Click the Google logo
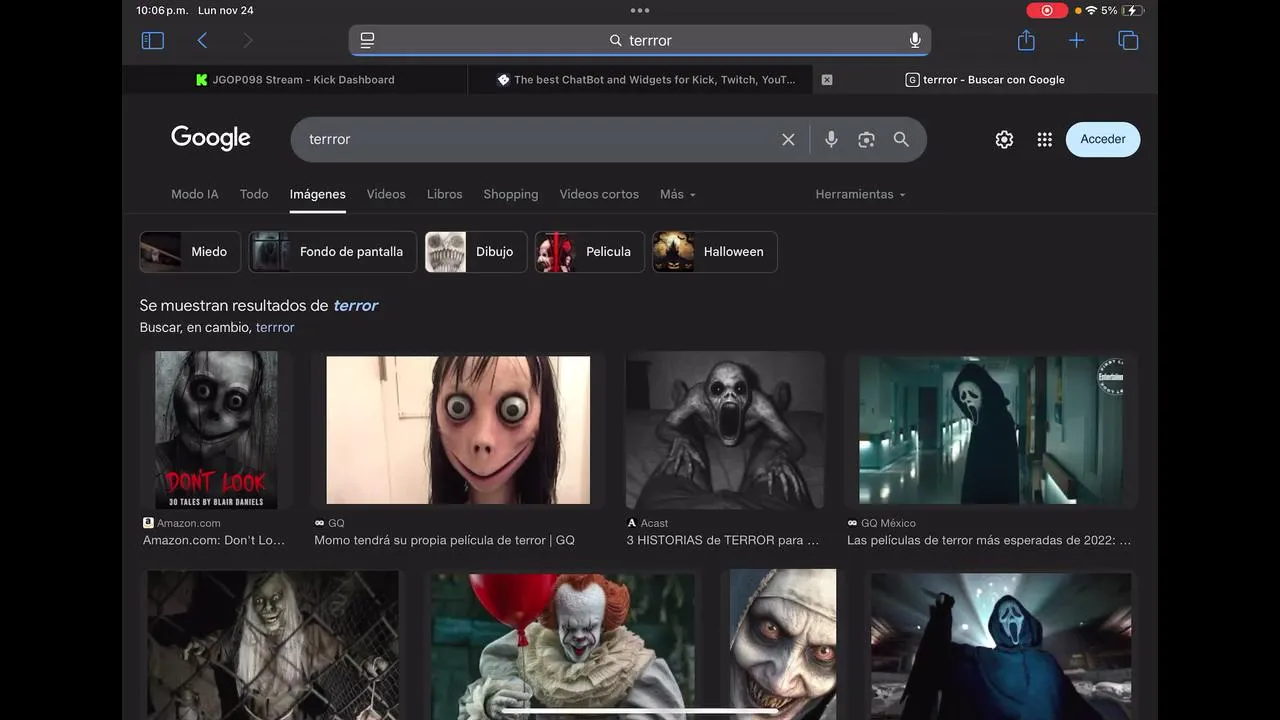 coord(211,138)
